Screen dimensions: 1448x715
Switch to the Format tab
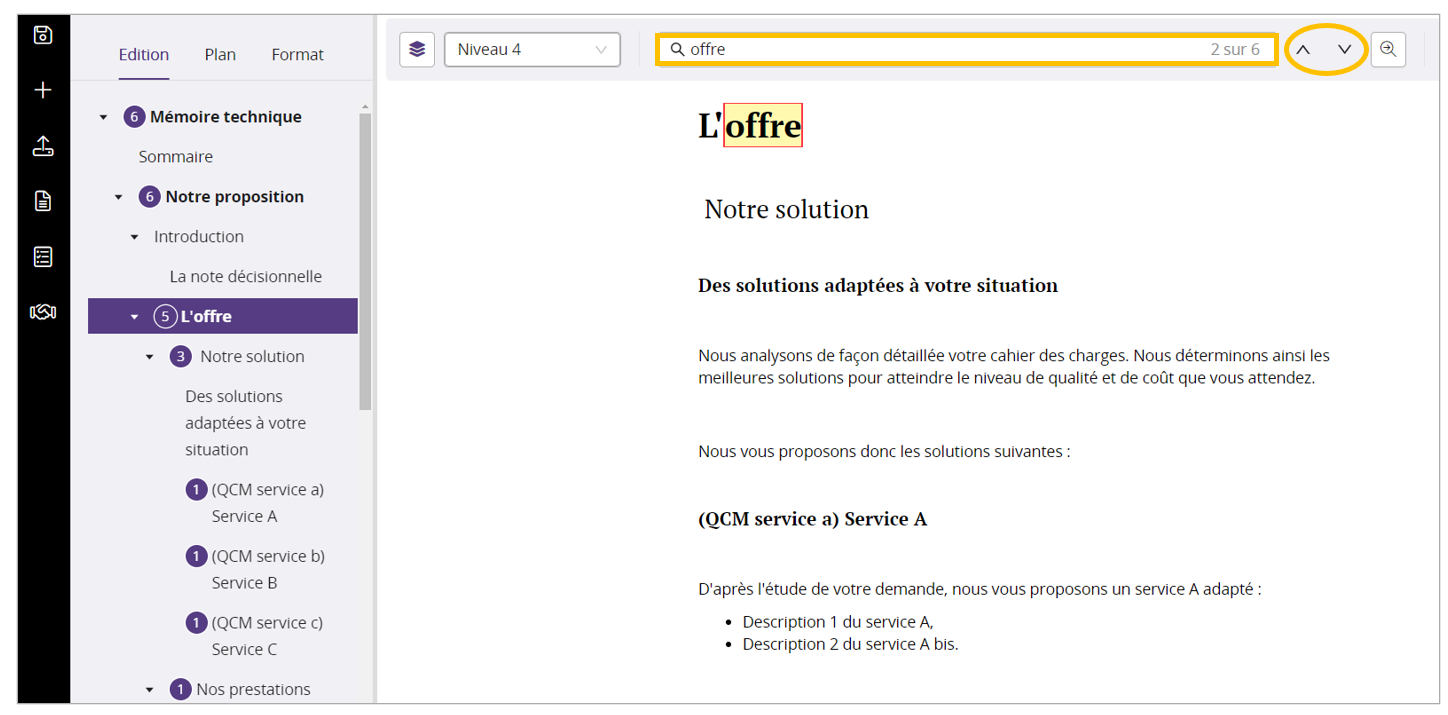point(297,55)
